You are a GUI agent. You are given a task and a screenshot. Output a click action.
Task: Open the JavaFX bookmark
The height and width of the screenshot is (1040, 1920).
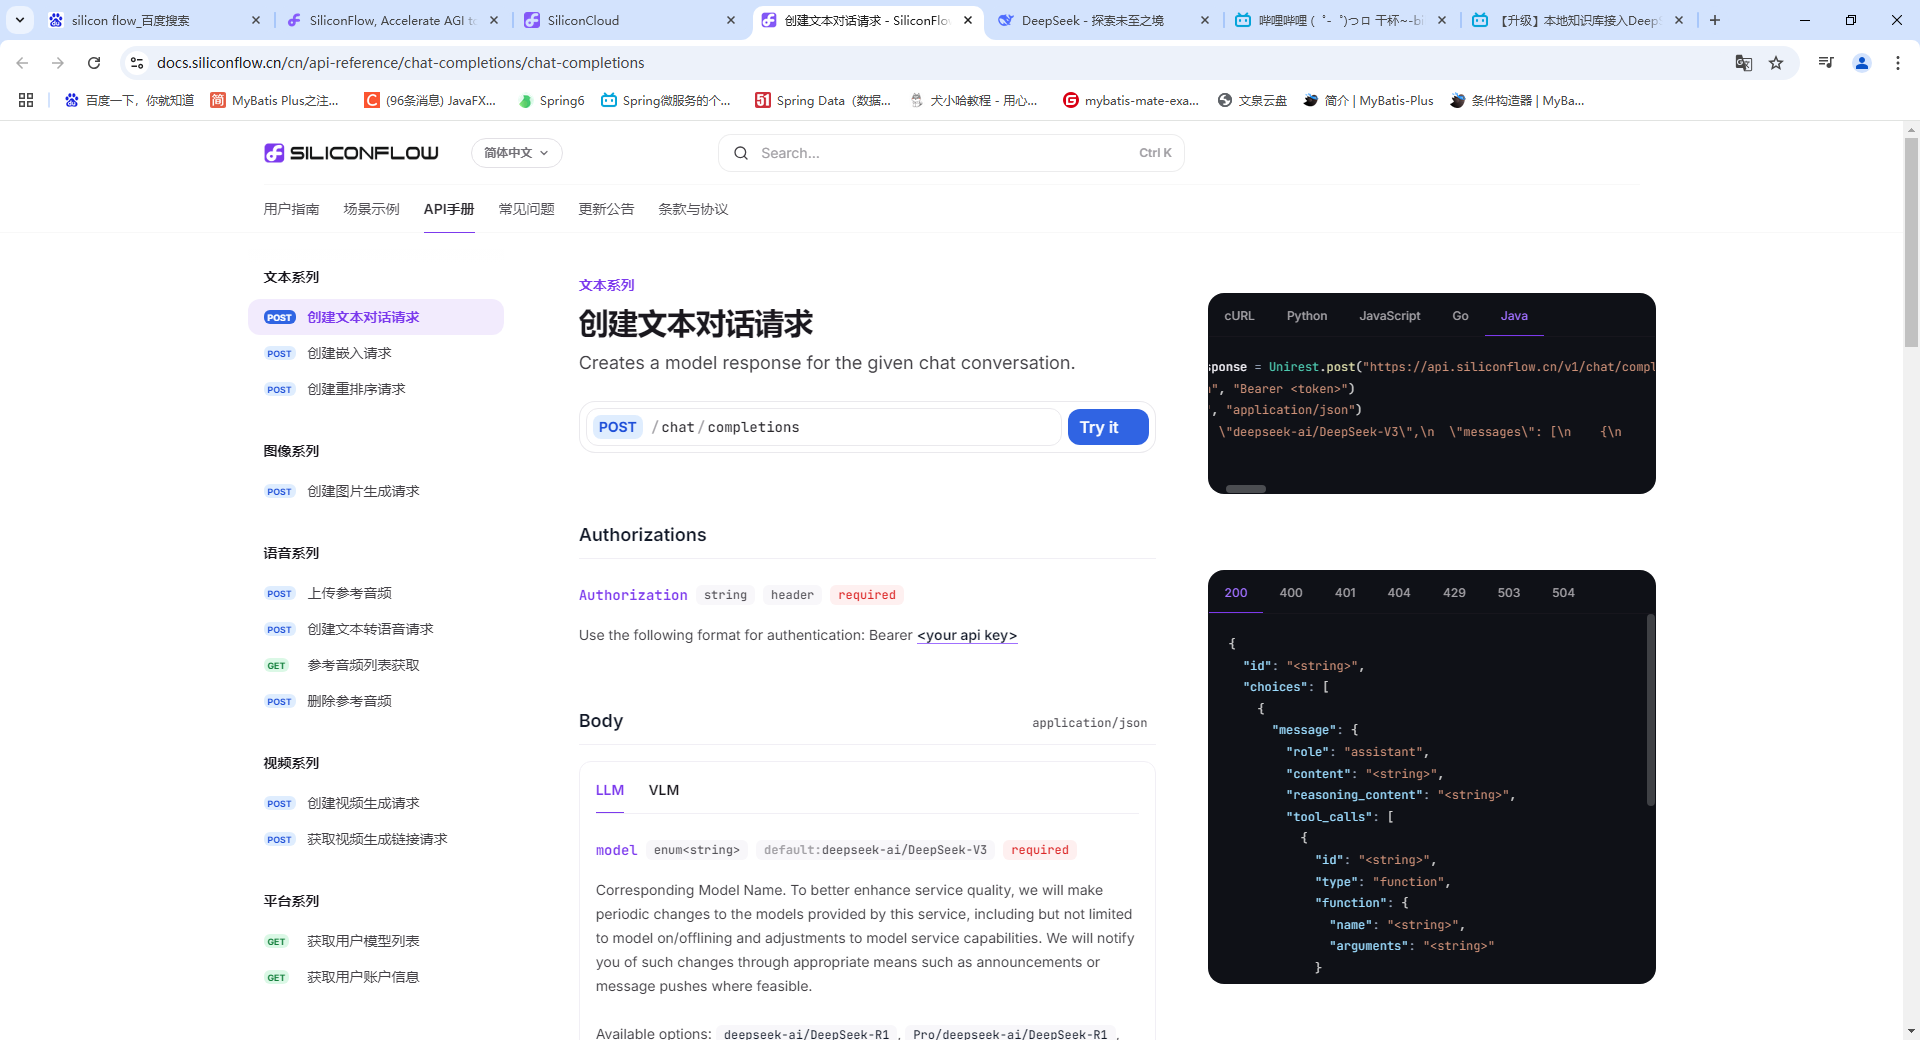pos(430,100)
